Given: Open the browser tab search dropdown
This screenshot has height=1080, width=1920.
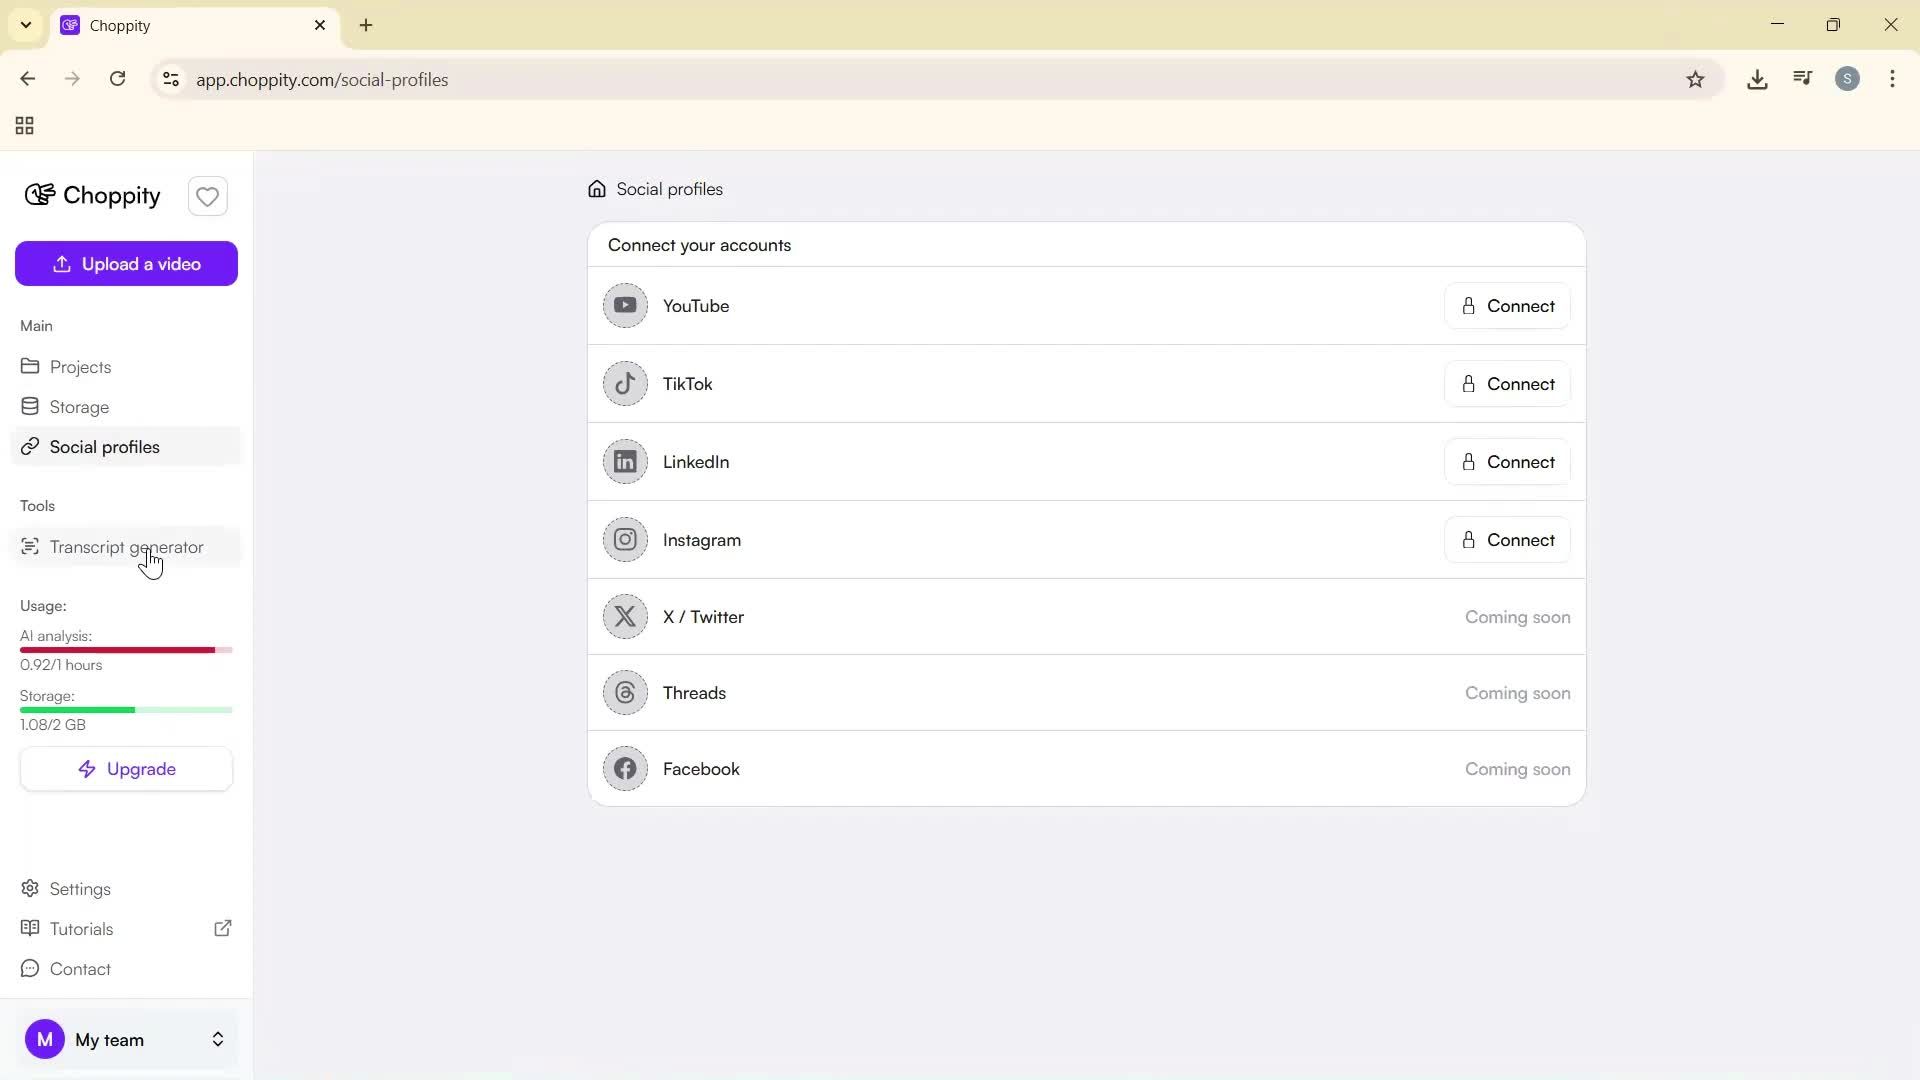Looking at the screenshot, I should (x=25, y=25).
